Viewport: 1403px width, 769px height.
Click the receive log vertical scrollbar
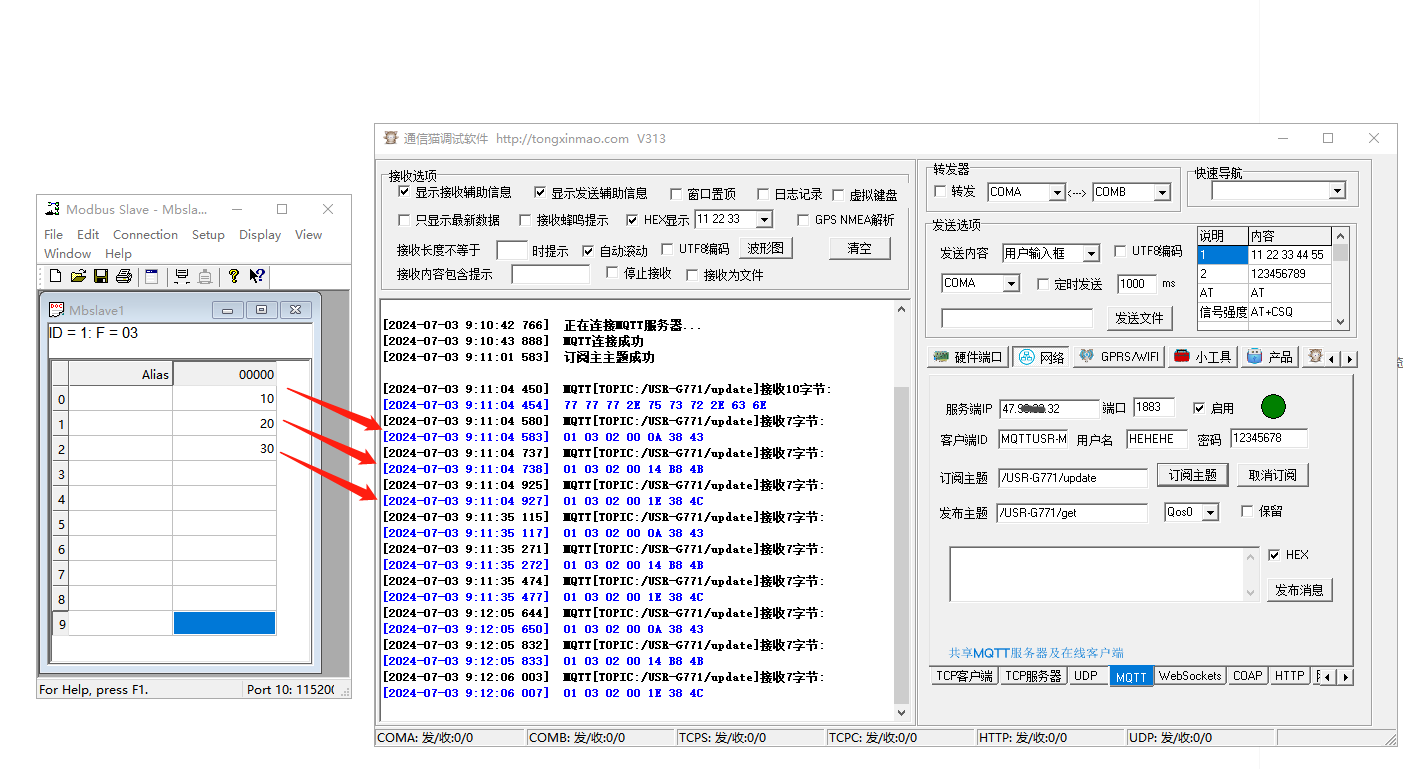(901, 510)
